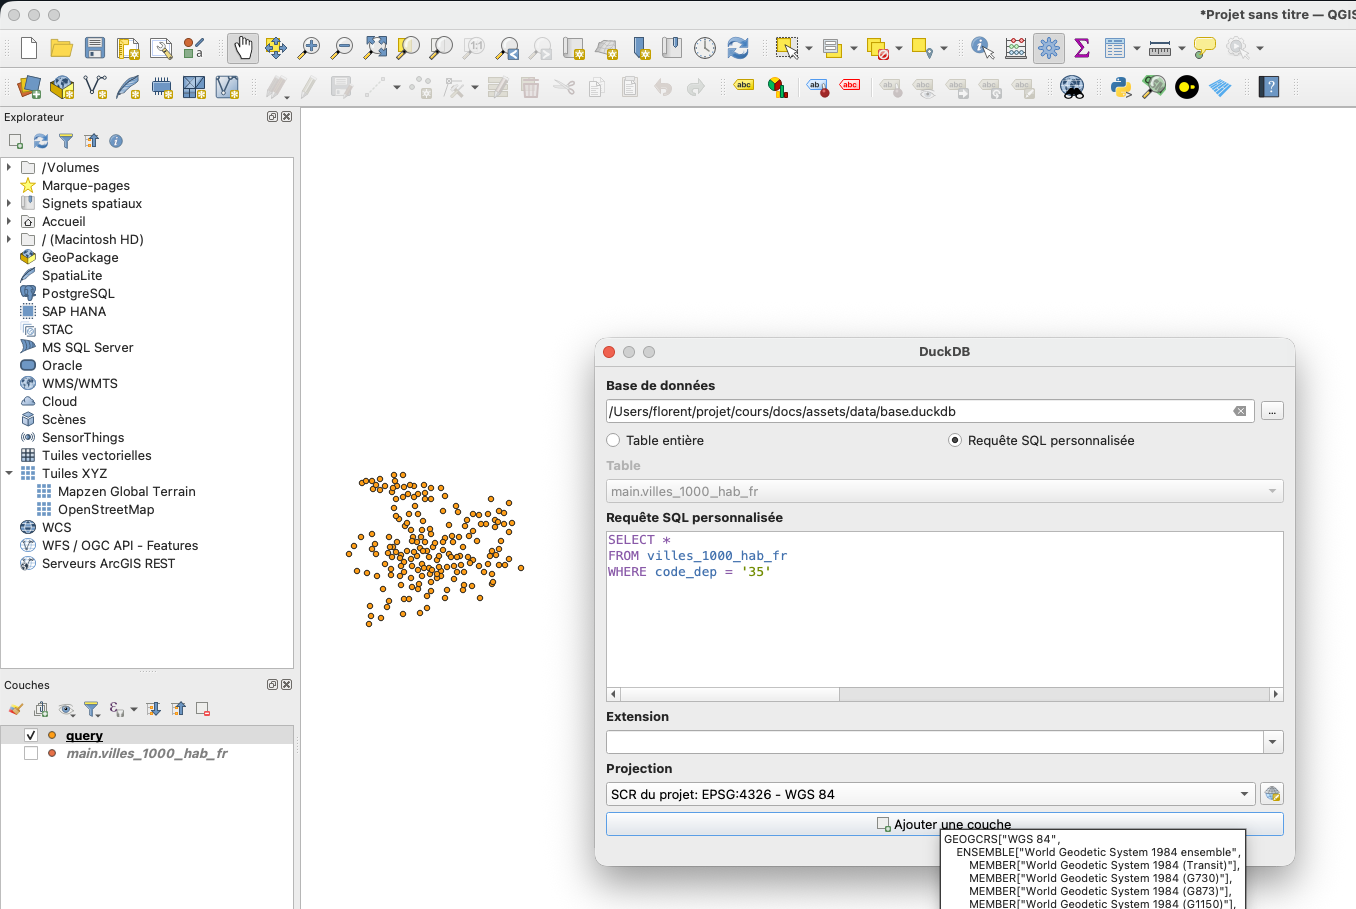
Task: Select Mapzen Global Terrain tile entry
Action: click(x=126, y=491)
